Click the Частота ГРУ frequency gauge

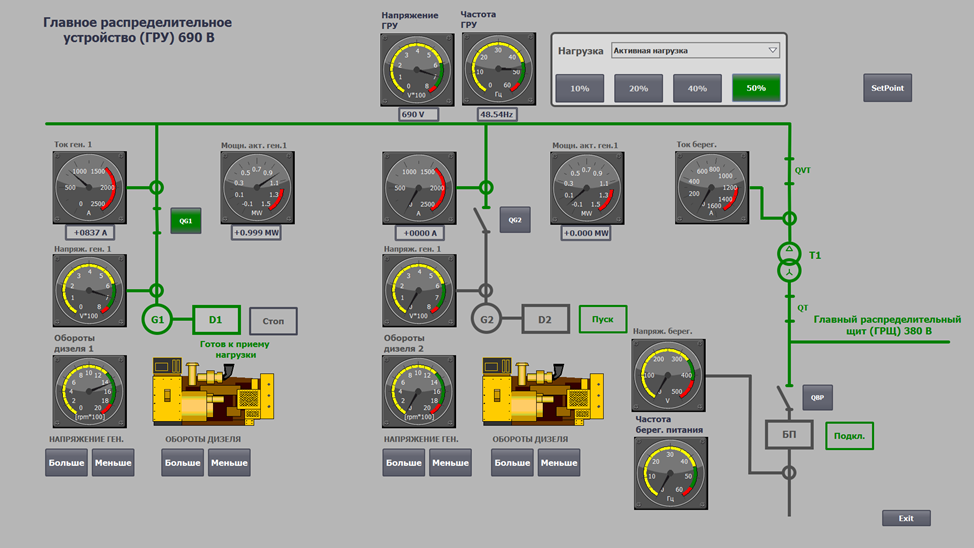point(498,69)
